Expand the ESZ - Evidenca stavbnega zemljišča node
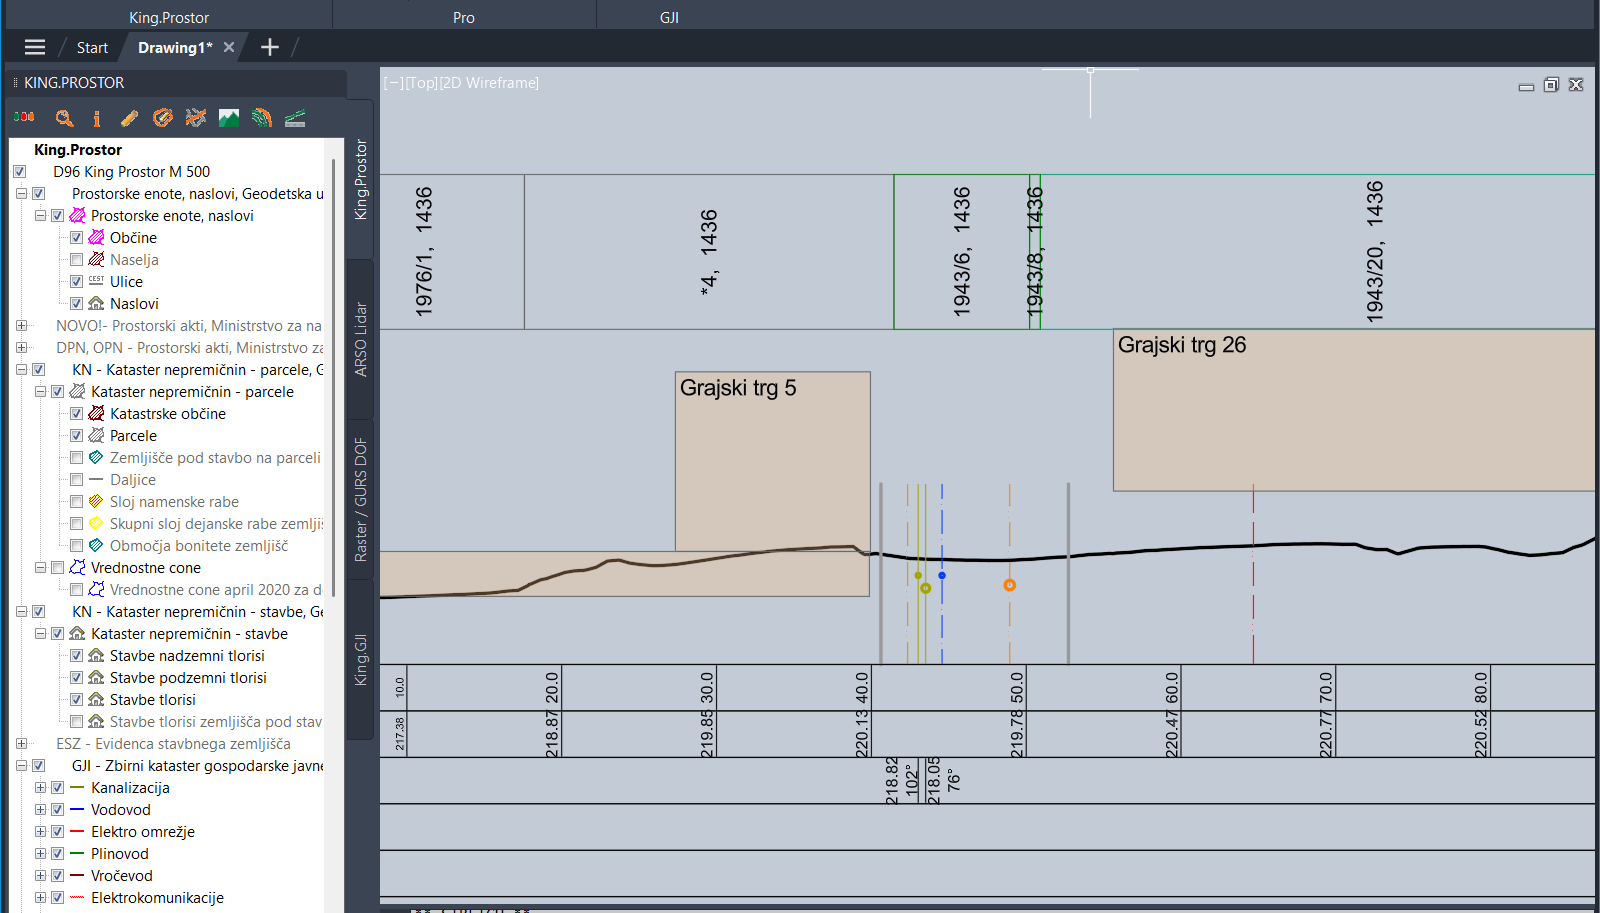 (22, 744)
